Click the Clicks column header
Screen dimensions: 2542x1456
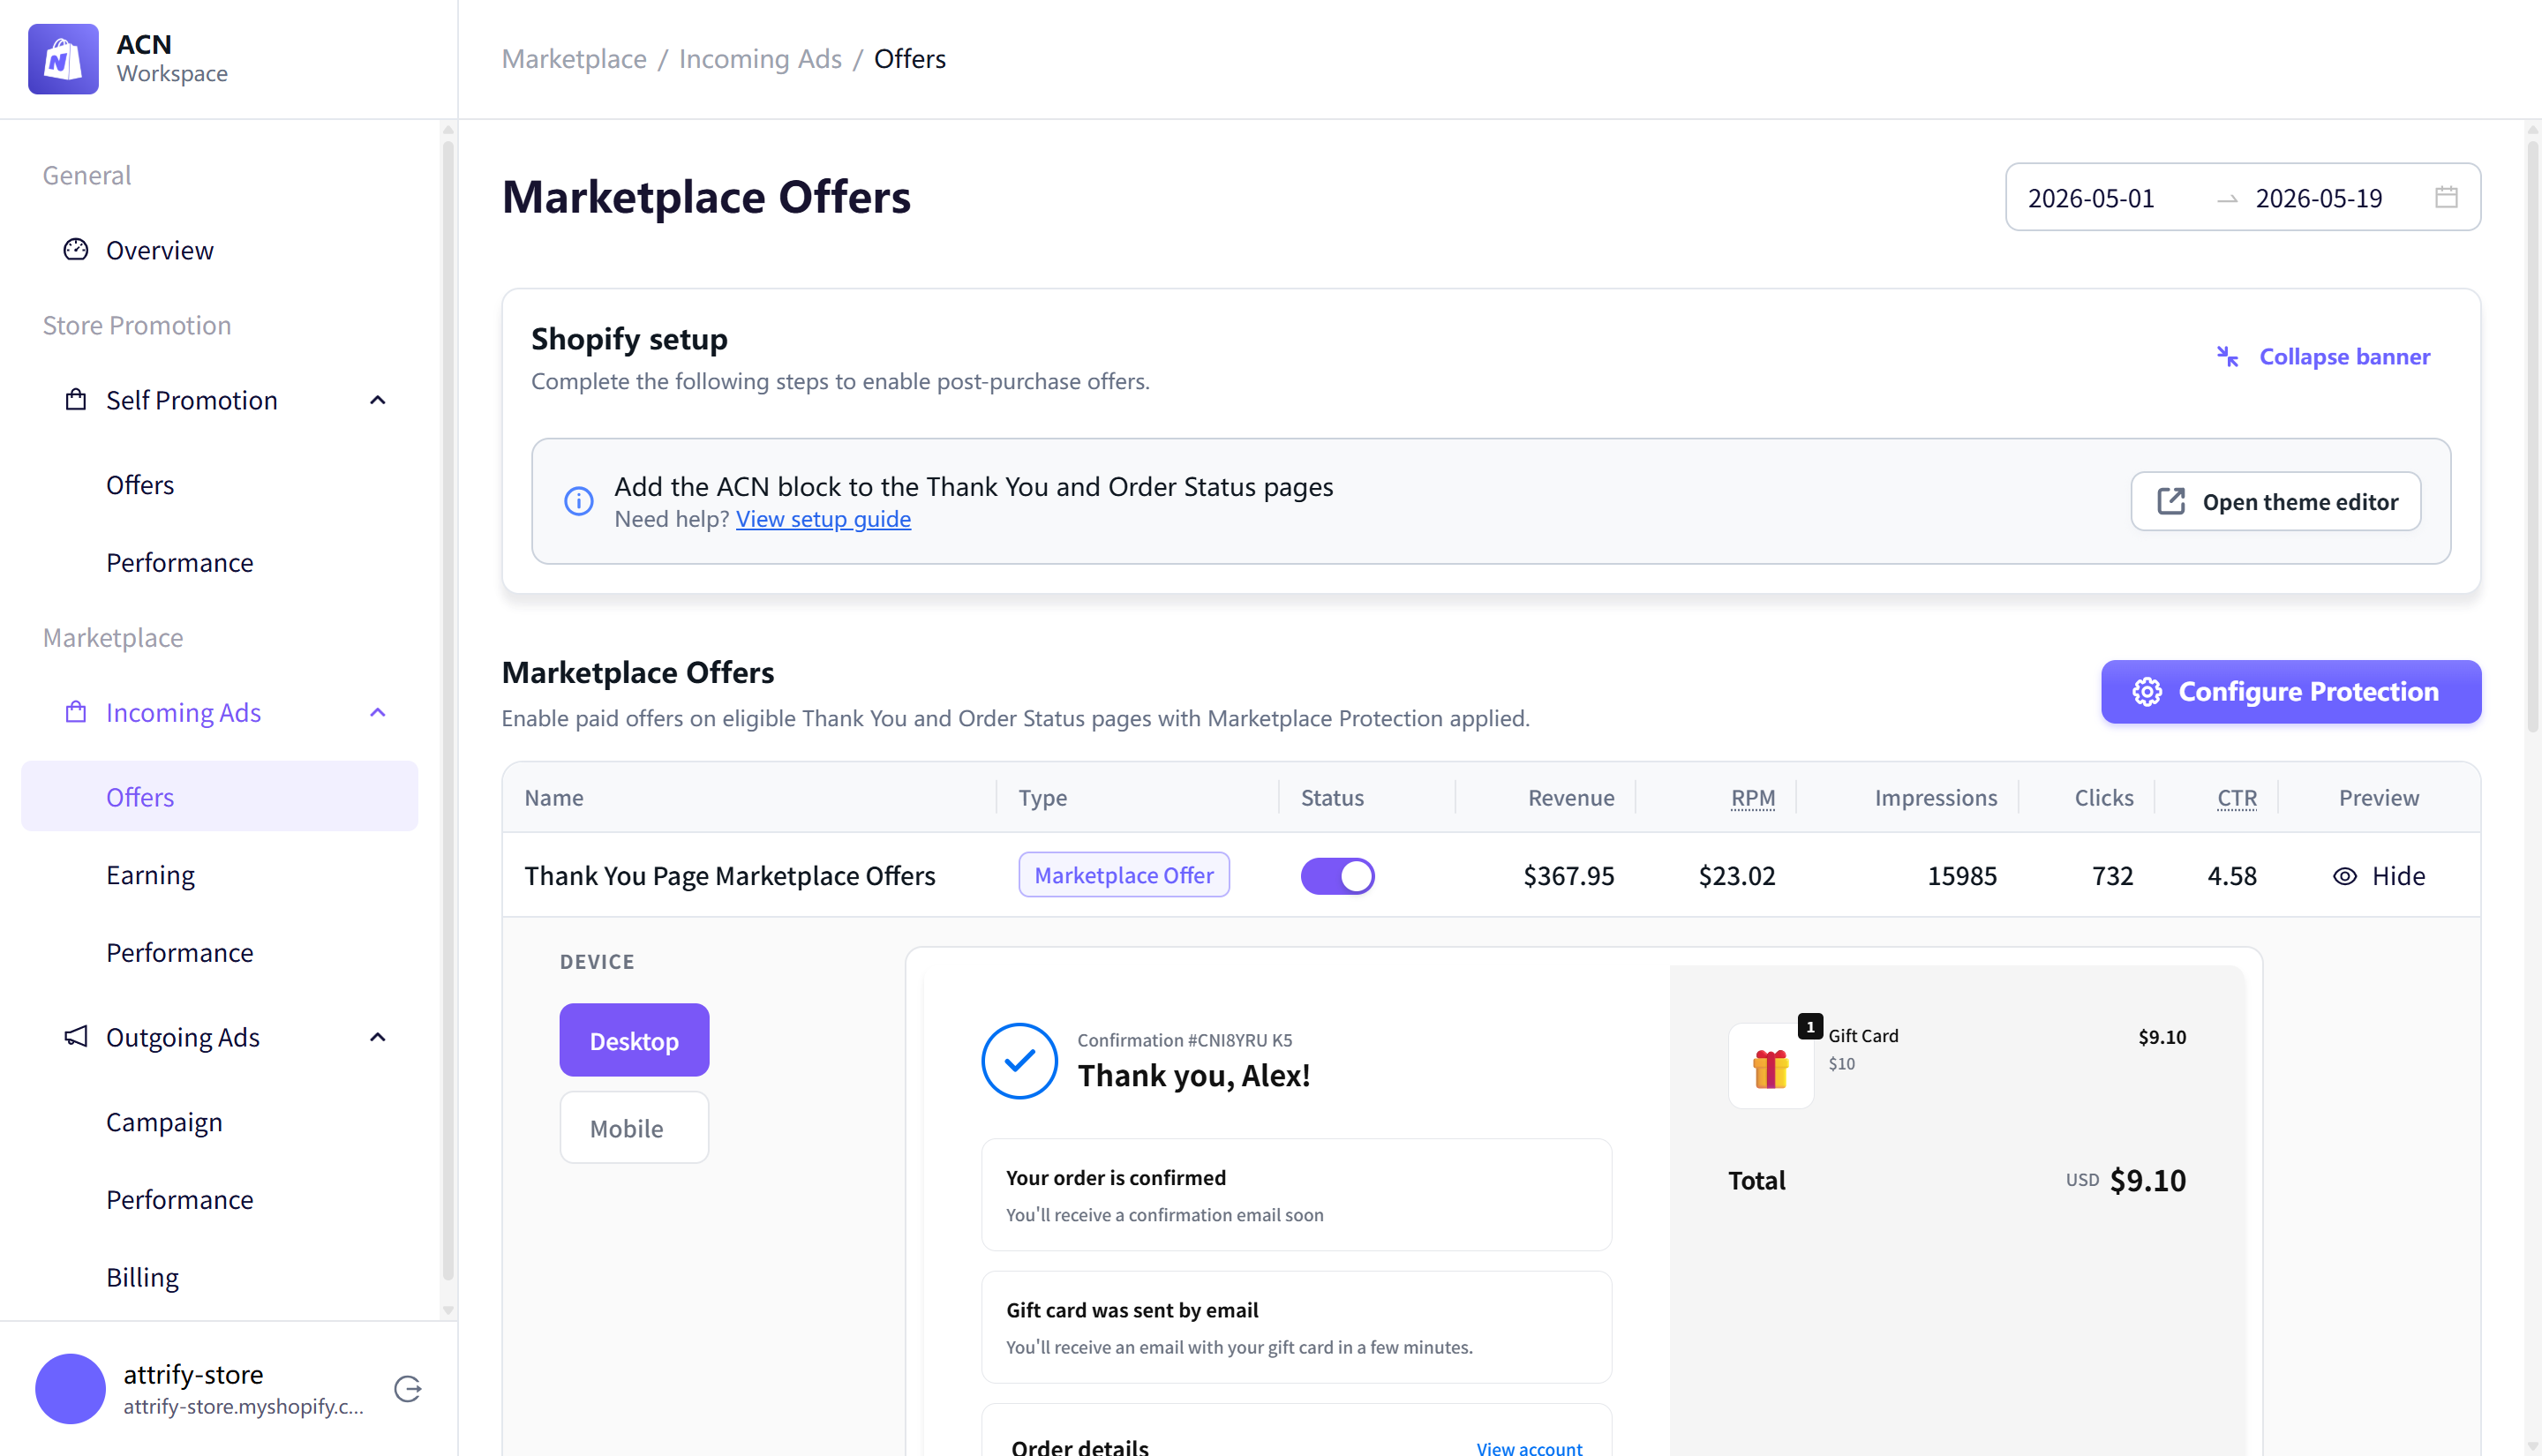tap(2104, 797)
